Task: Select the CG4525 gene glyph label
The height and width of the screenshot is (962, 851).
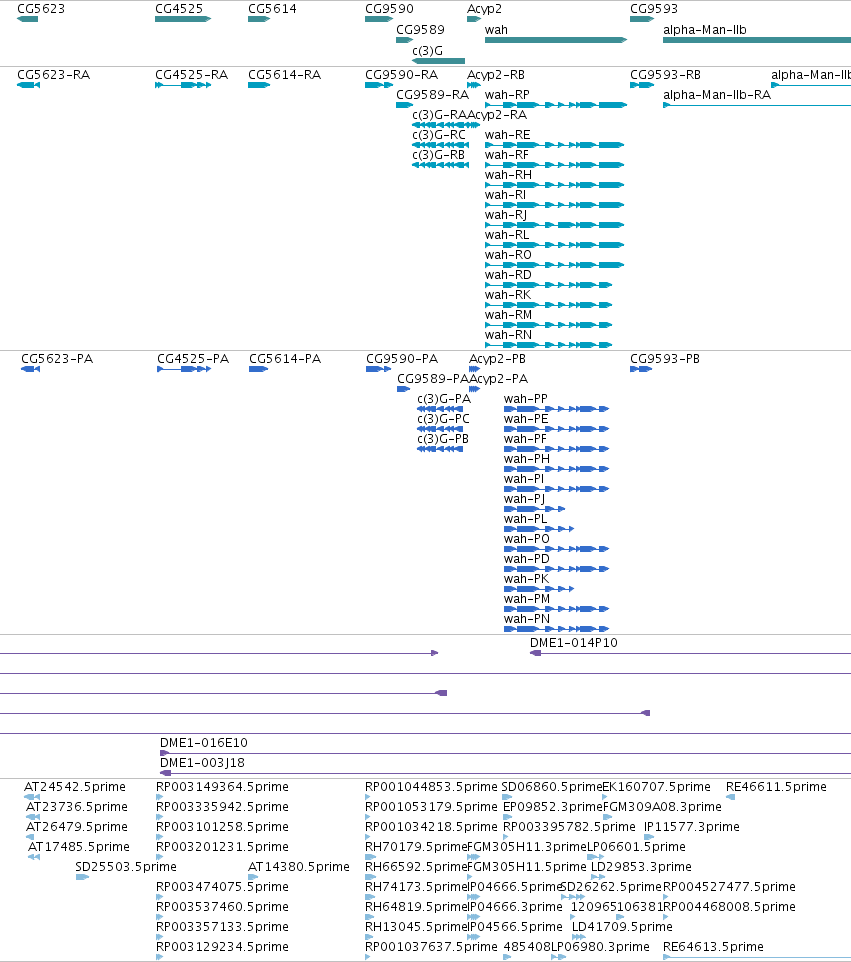Action: [x=179, y=9]
